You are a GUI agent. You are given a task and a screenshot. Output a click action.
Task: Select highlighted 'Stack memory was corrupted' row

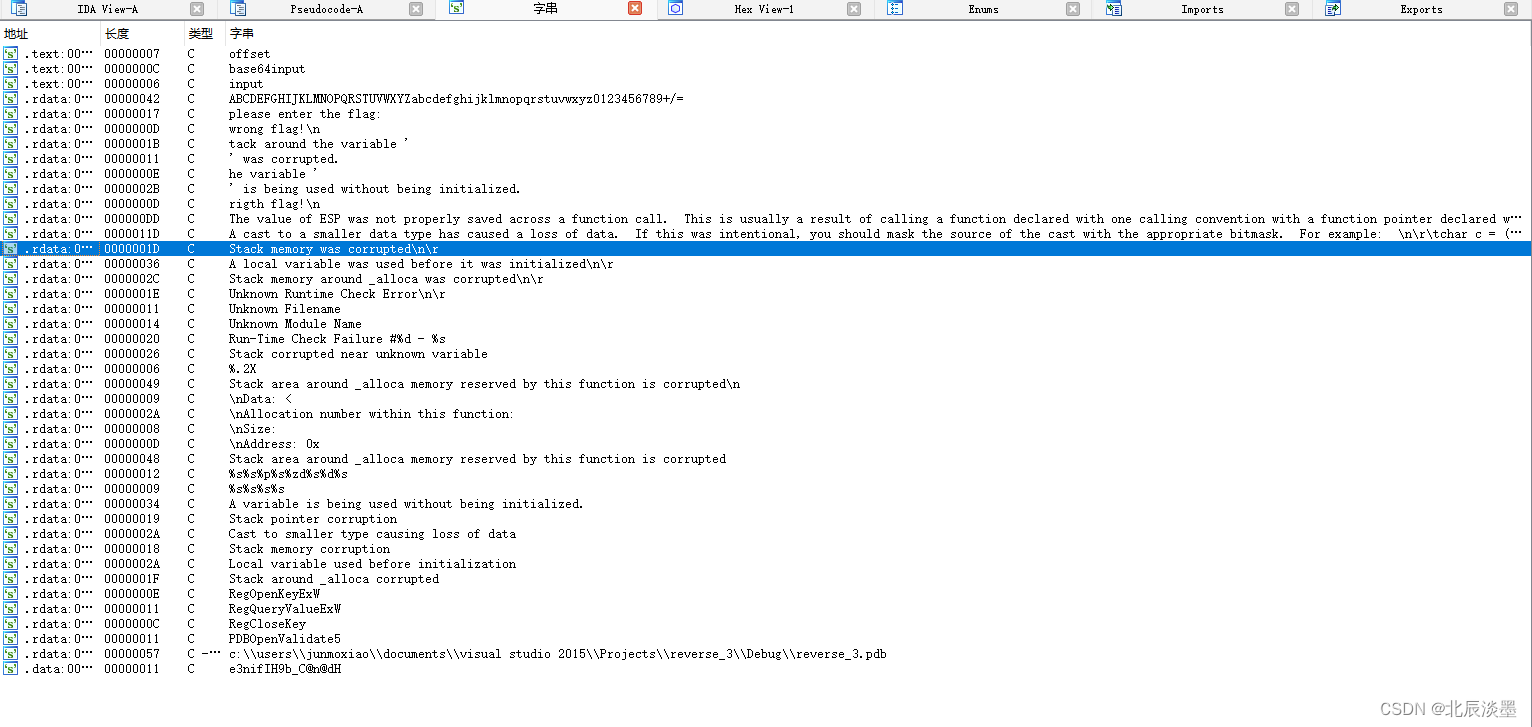pyautogui.click(x=766, y=249)
